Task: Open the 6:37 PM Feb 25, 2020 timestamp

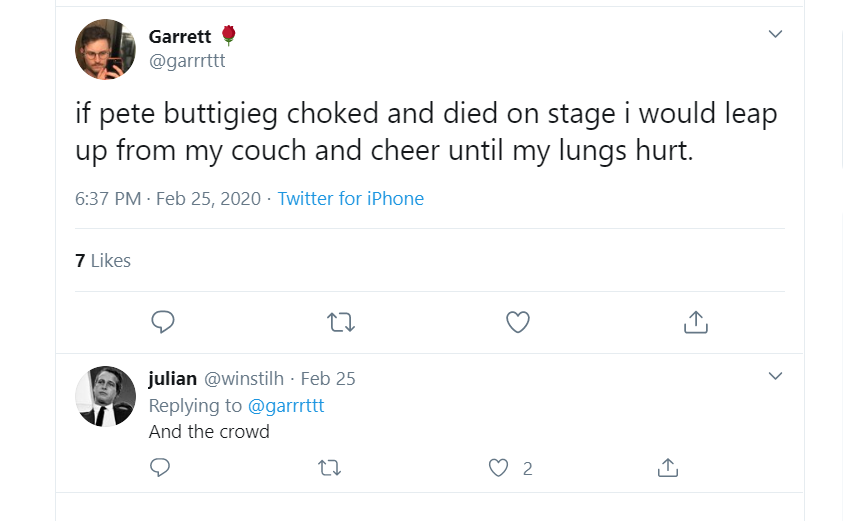Action: (x=167, y=199)
